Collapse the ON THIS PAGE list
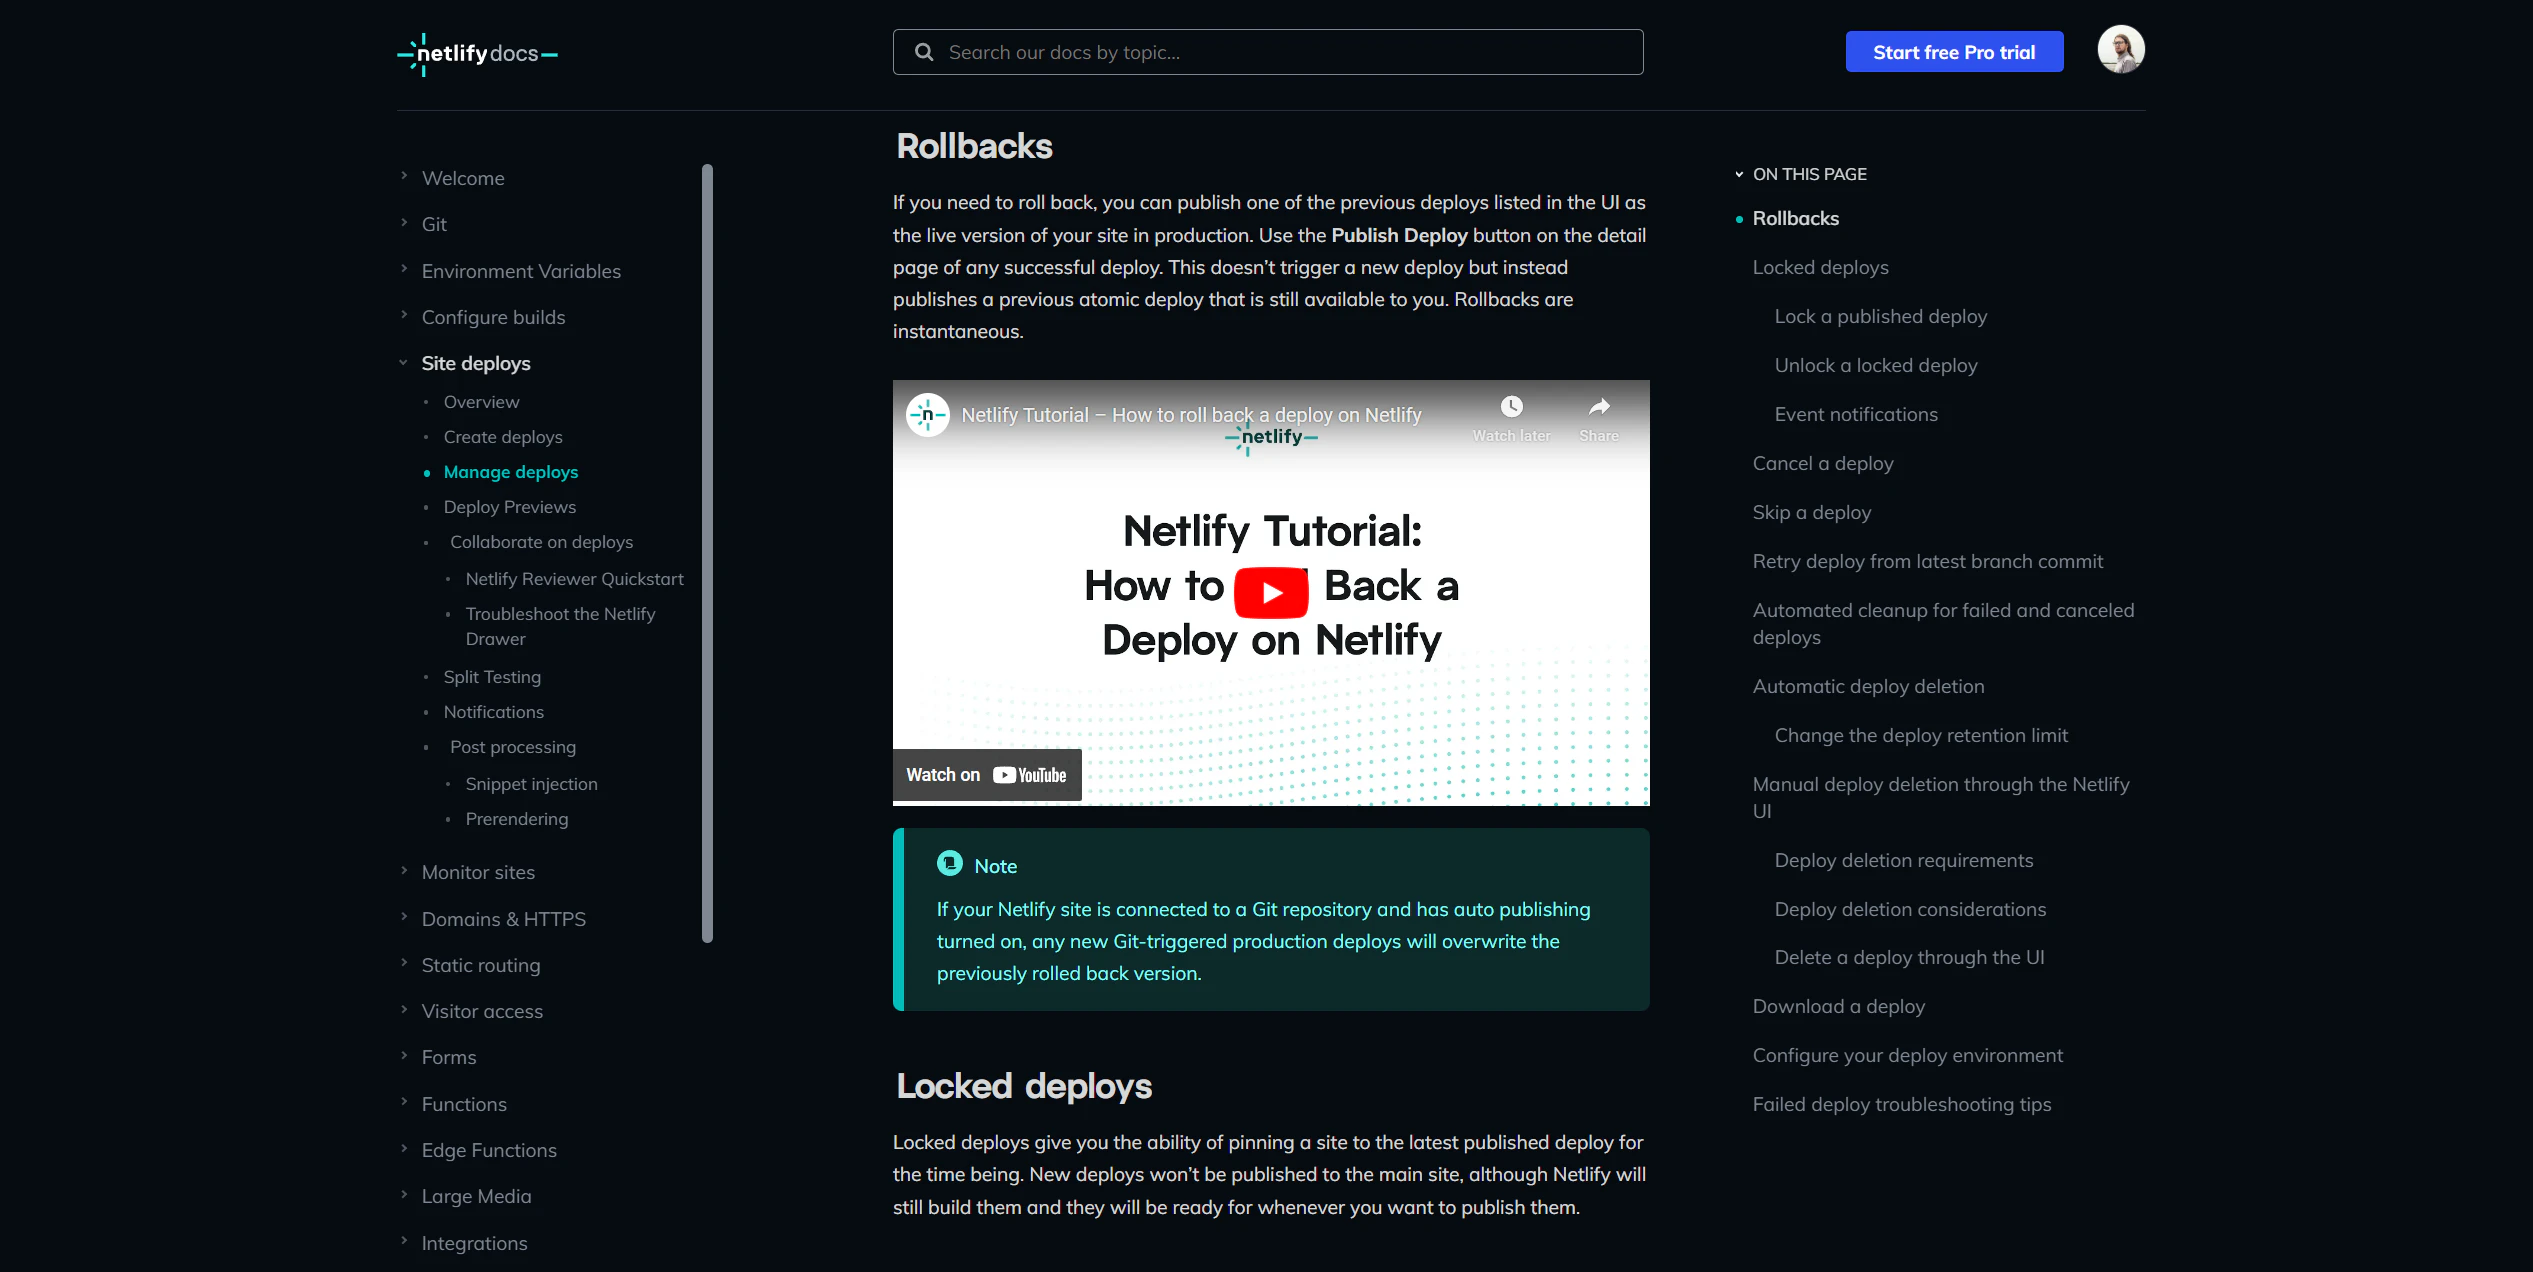This screenshot has width=2533, height=1272. click(1739, 174)
